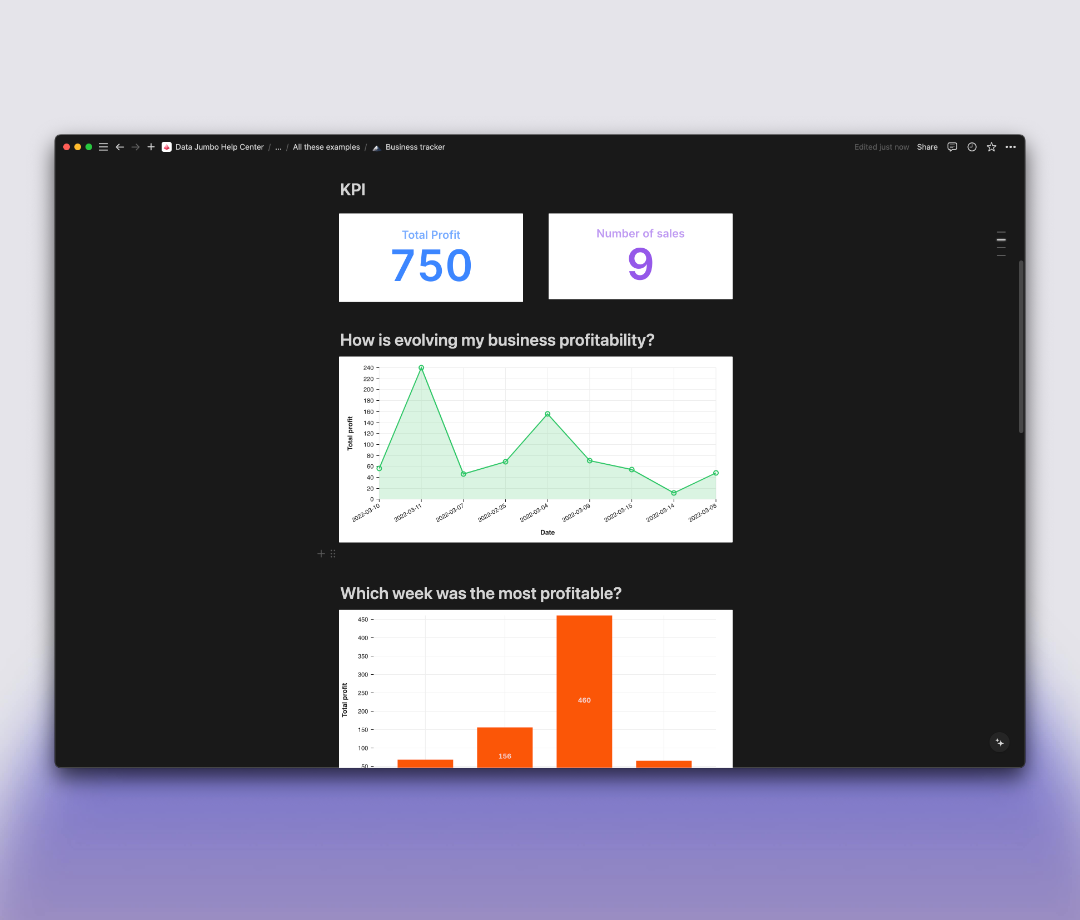Open the AI assistant sparkle button

(999, 742)
